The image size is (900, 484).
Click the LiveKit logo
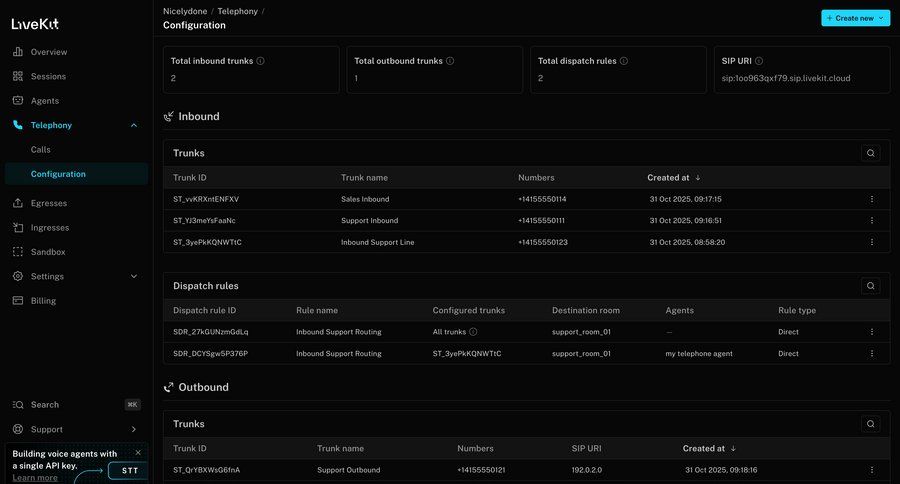(x=35, y=24)
